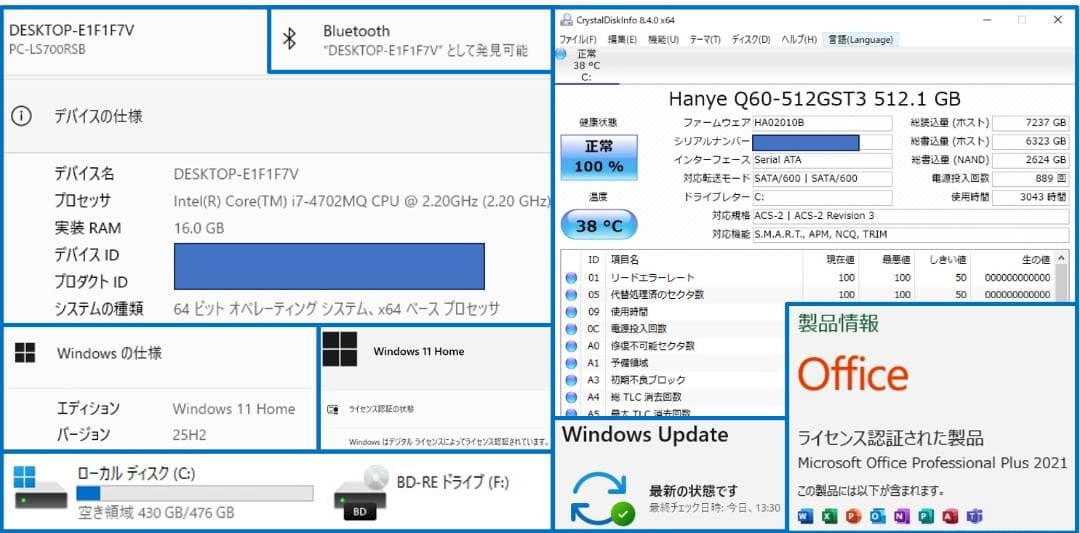Click the Excel icon in Office product info
1080x533 pixels.
[x=829, y=516]
